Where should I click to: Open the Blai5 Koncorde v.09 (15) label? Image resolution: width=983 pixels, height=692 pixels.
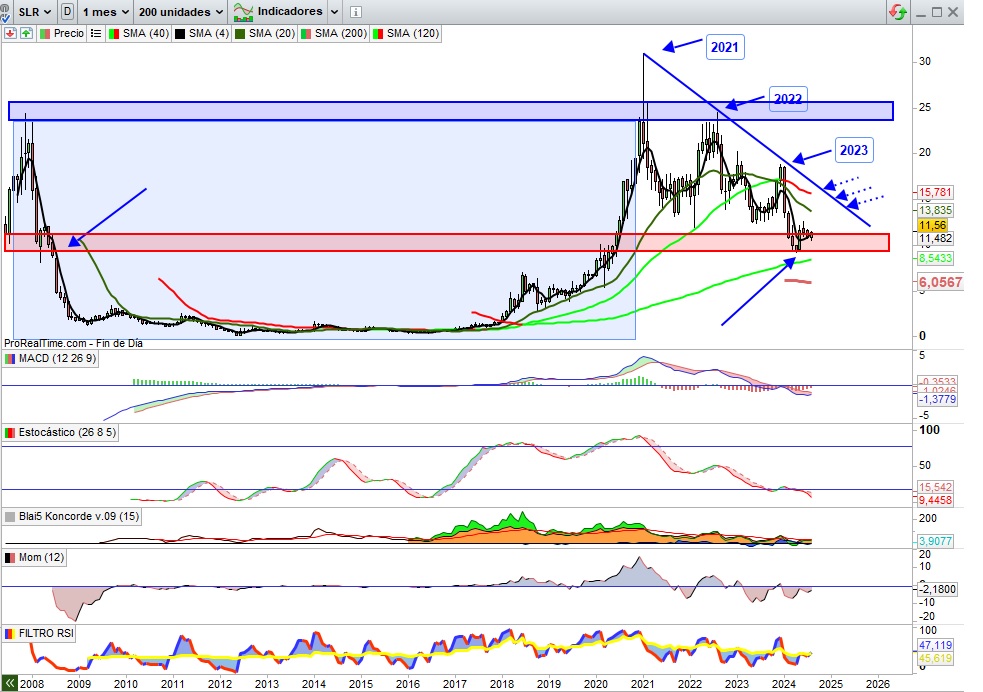71,516
